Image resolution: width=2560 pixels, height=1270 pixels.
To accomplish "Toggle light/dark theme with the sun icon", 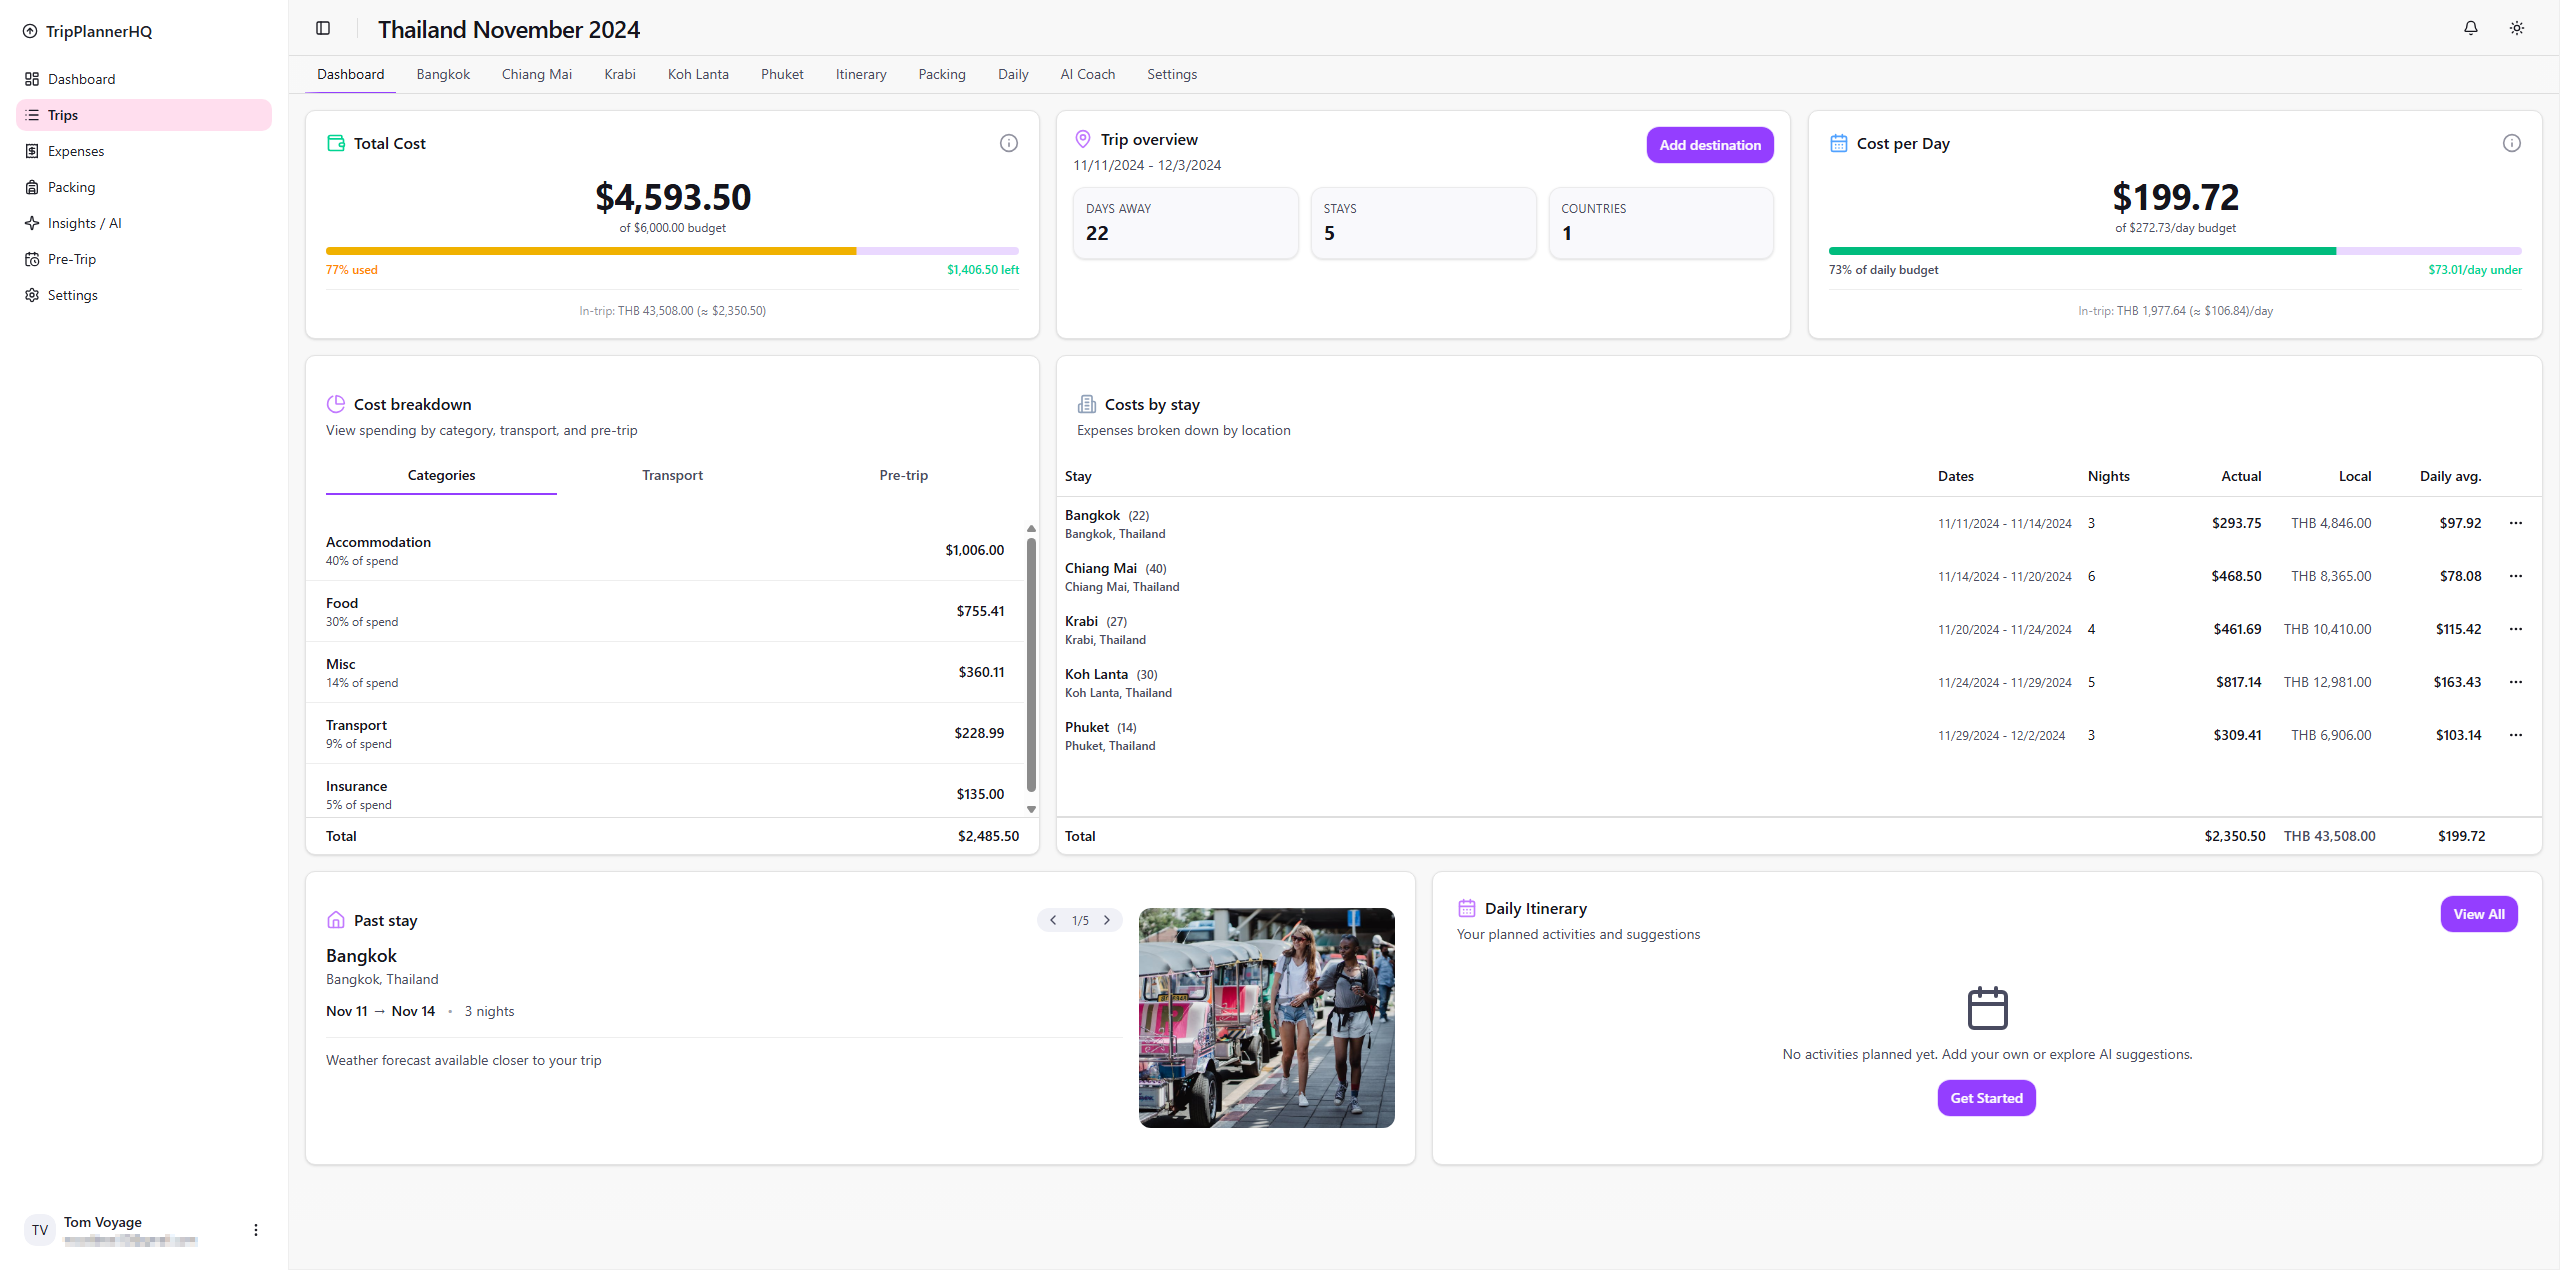I will coord(2516,28).
